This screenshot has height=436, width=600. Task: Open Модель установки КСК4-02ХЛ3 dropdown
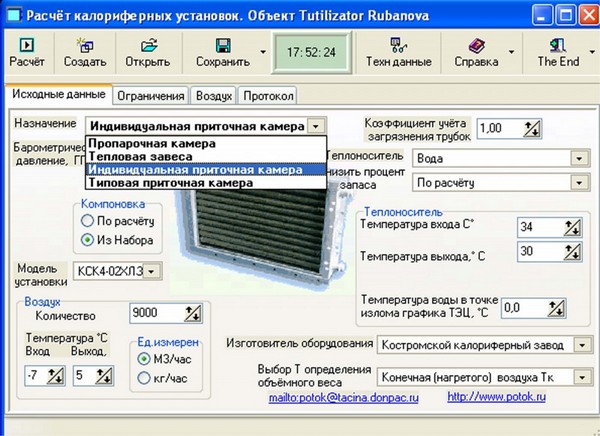(152, 271)
